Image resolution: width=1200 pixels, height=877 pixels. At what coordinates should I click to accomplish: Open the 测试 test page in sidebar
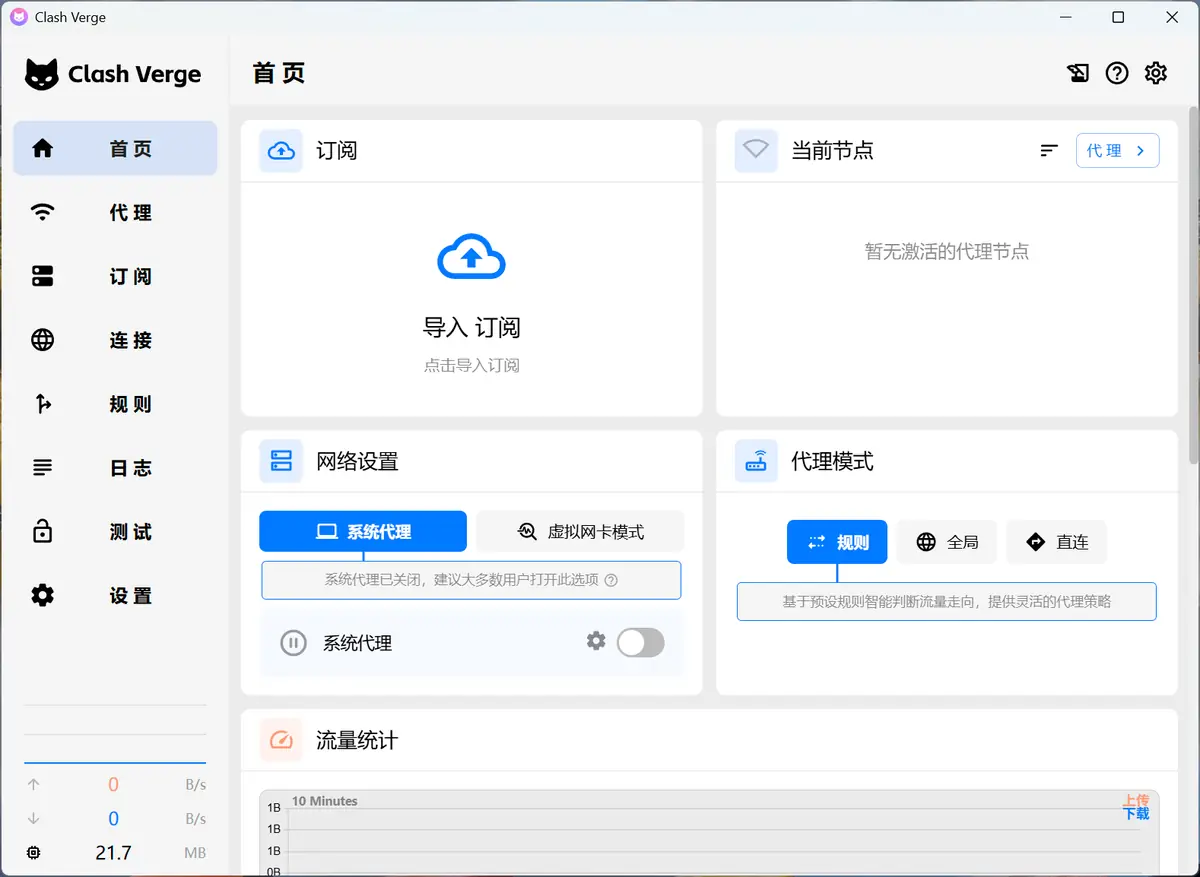click(x=115, y=532)
